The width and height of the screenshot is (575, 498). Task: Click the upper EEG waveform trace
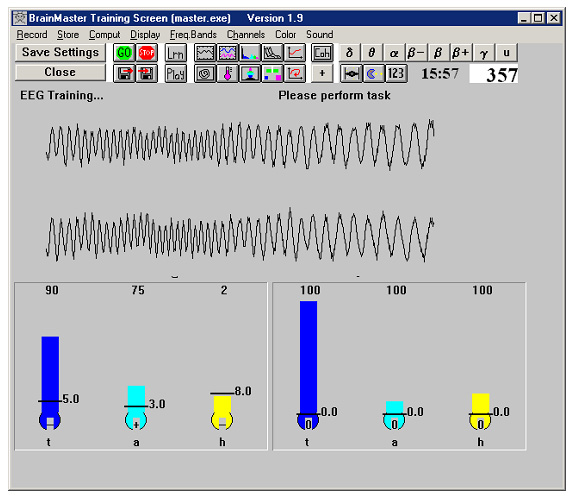click(240, 145)
